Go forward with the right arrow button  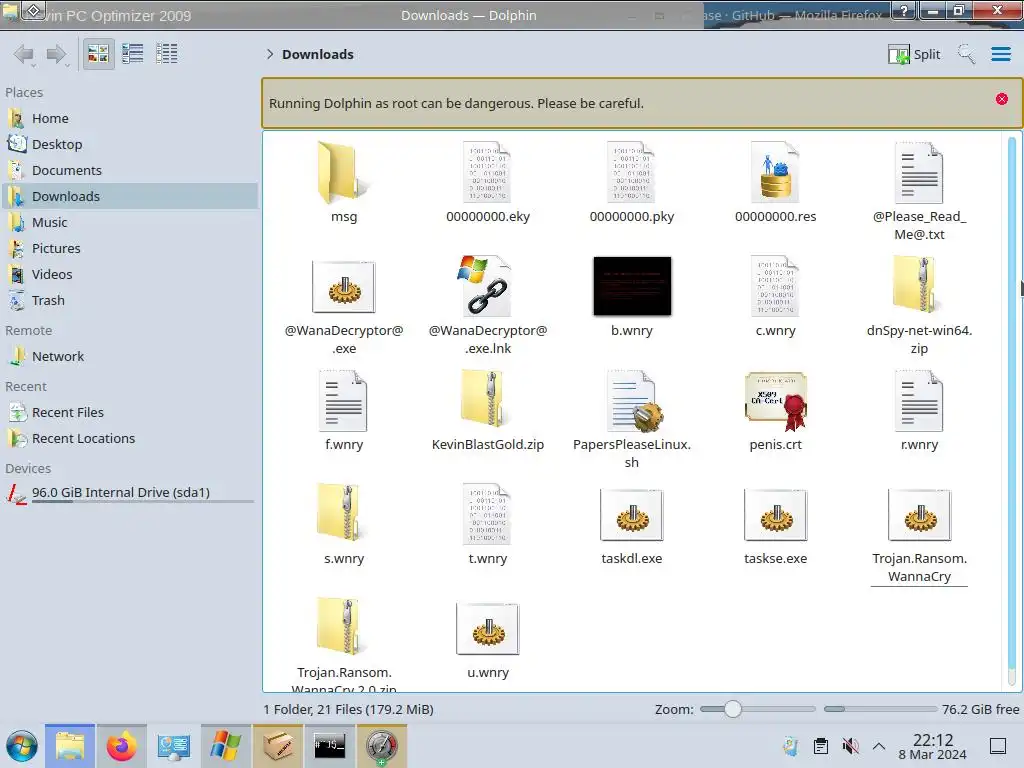57,54
